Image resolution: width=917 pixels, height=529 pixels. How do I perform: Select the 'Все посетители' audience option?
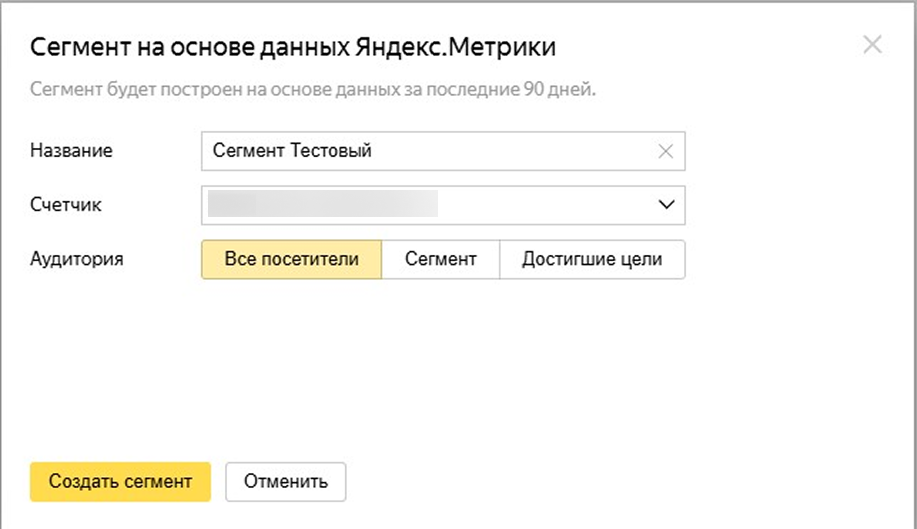[x=291, y=259]
